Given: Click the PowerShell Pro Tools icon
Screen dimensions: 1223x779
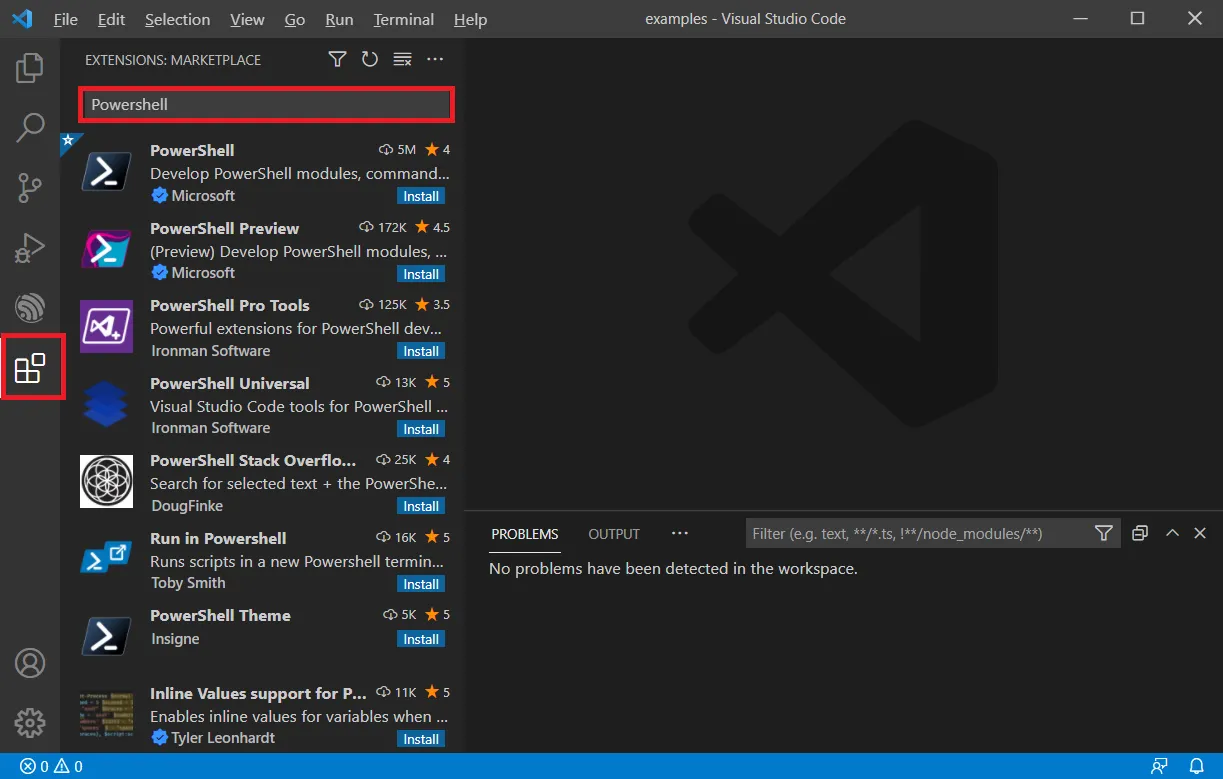Looking at the screenshot, I should tap(106, 326).
